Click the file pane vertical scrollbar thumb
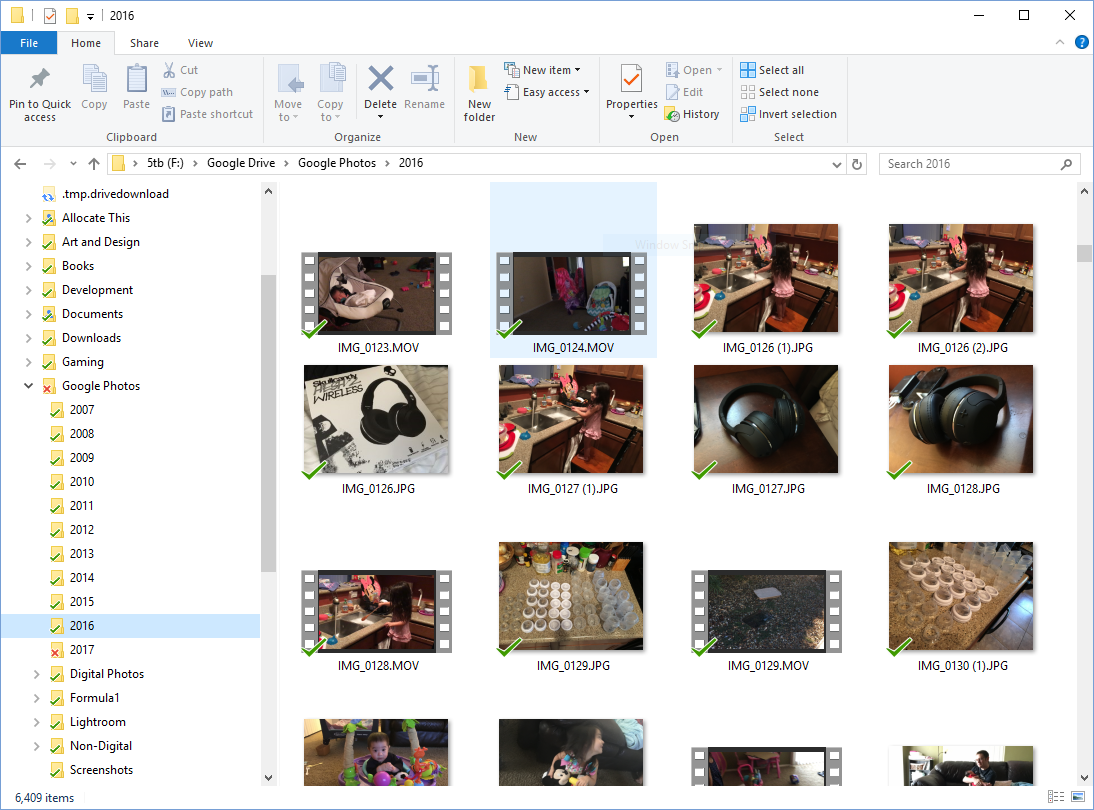 (1084, 253)
